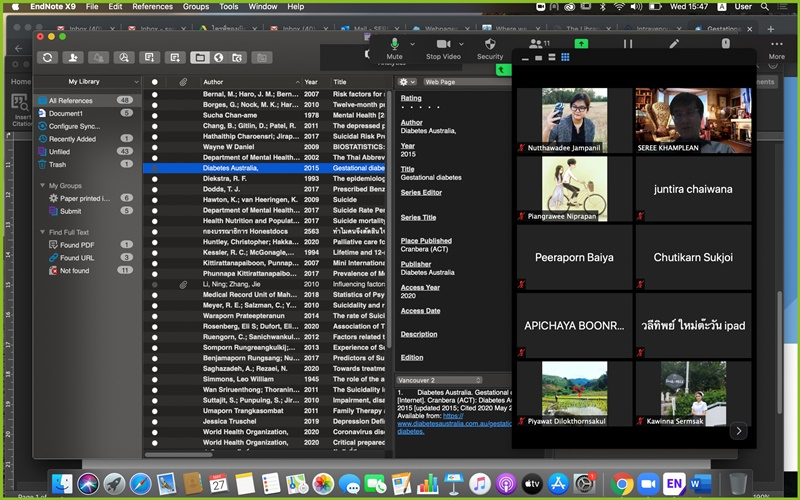This screenshot has width=800, height=500.
Task: Open Web Page reference type dropdown
Action: click(x=454, y=82)
